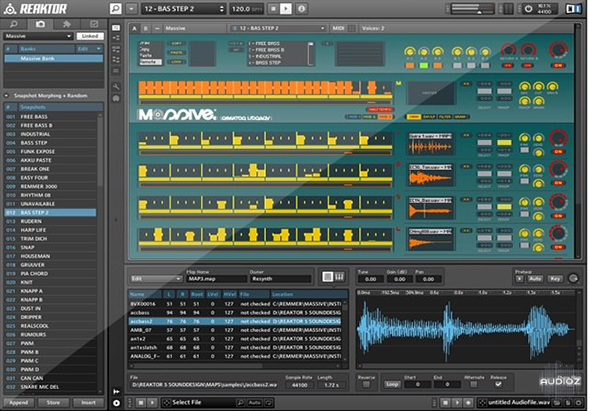Select the AMB_07 row in sample list
The image size is (590, 411).
coord(236,330)
